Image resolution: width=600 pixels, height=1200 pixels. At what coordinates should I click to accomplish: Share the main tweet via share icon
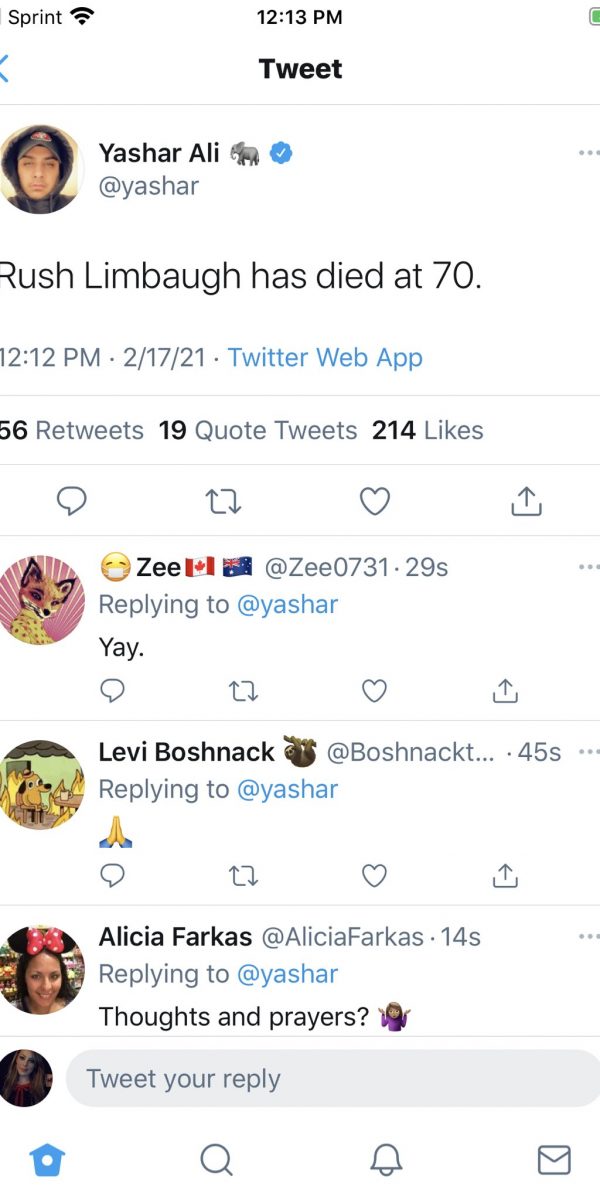click(x=526, y=501)
